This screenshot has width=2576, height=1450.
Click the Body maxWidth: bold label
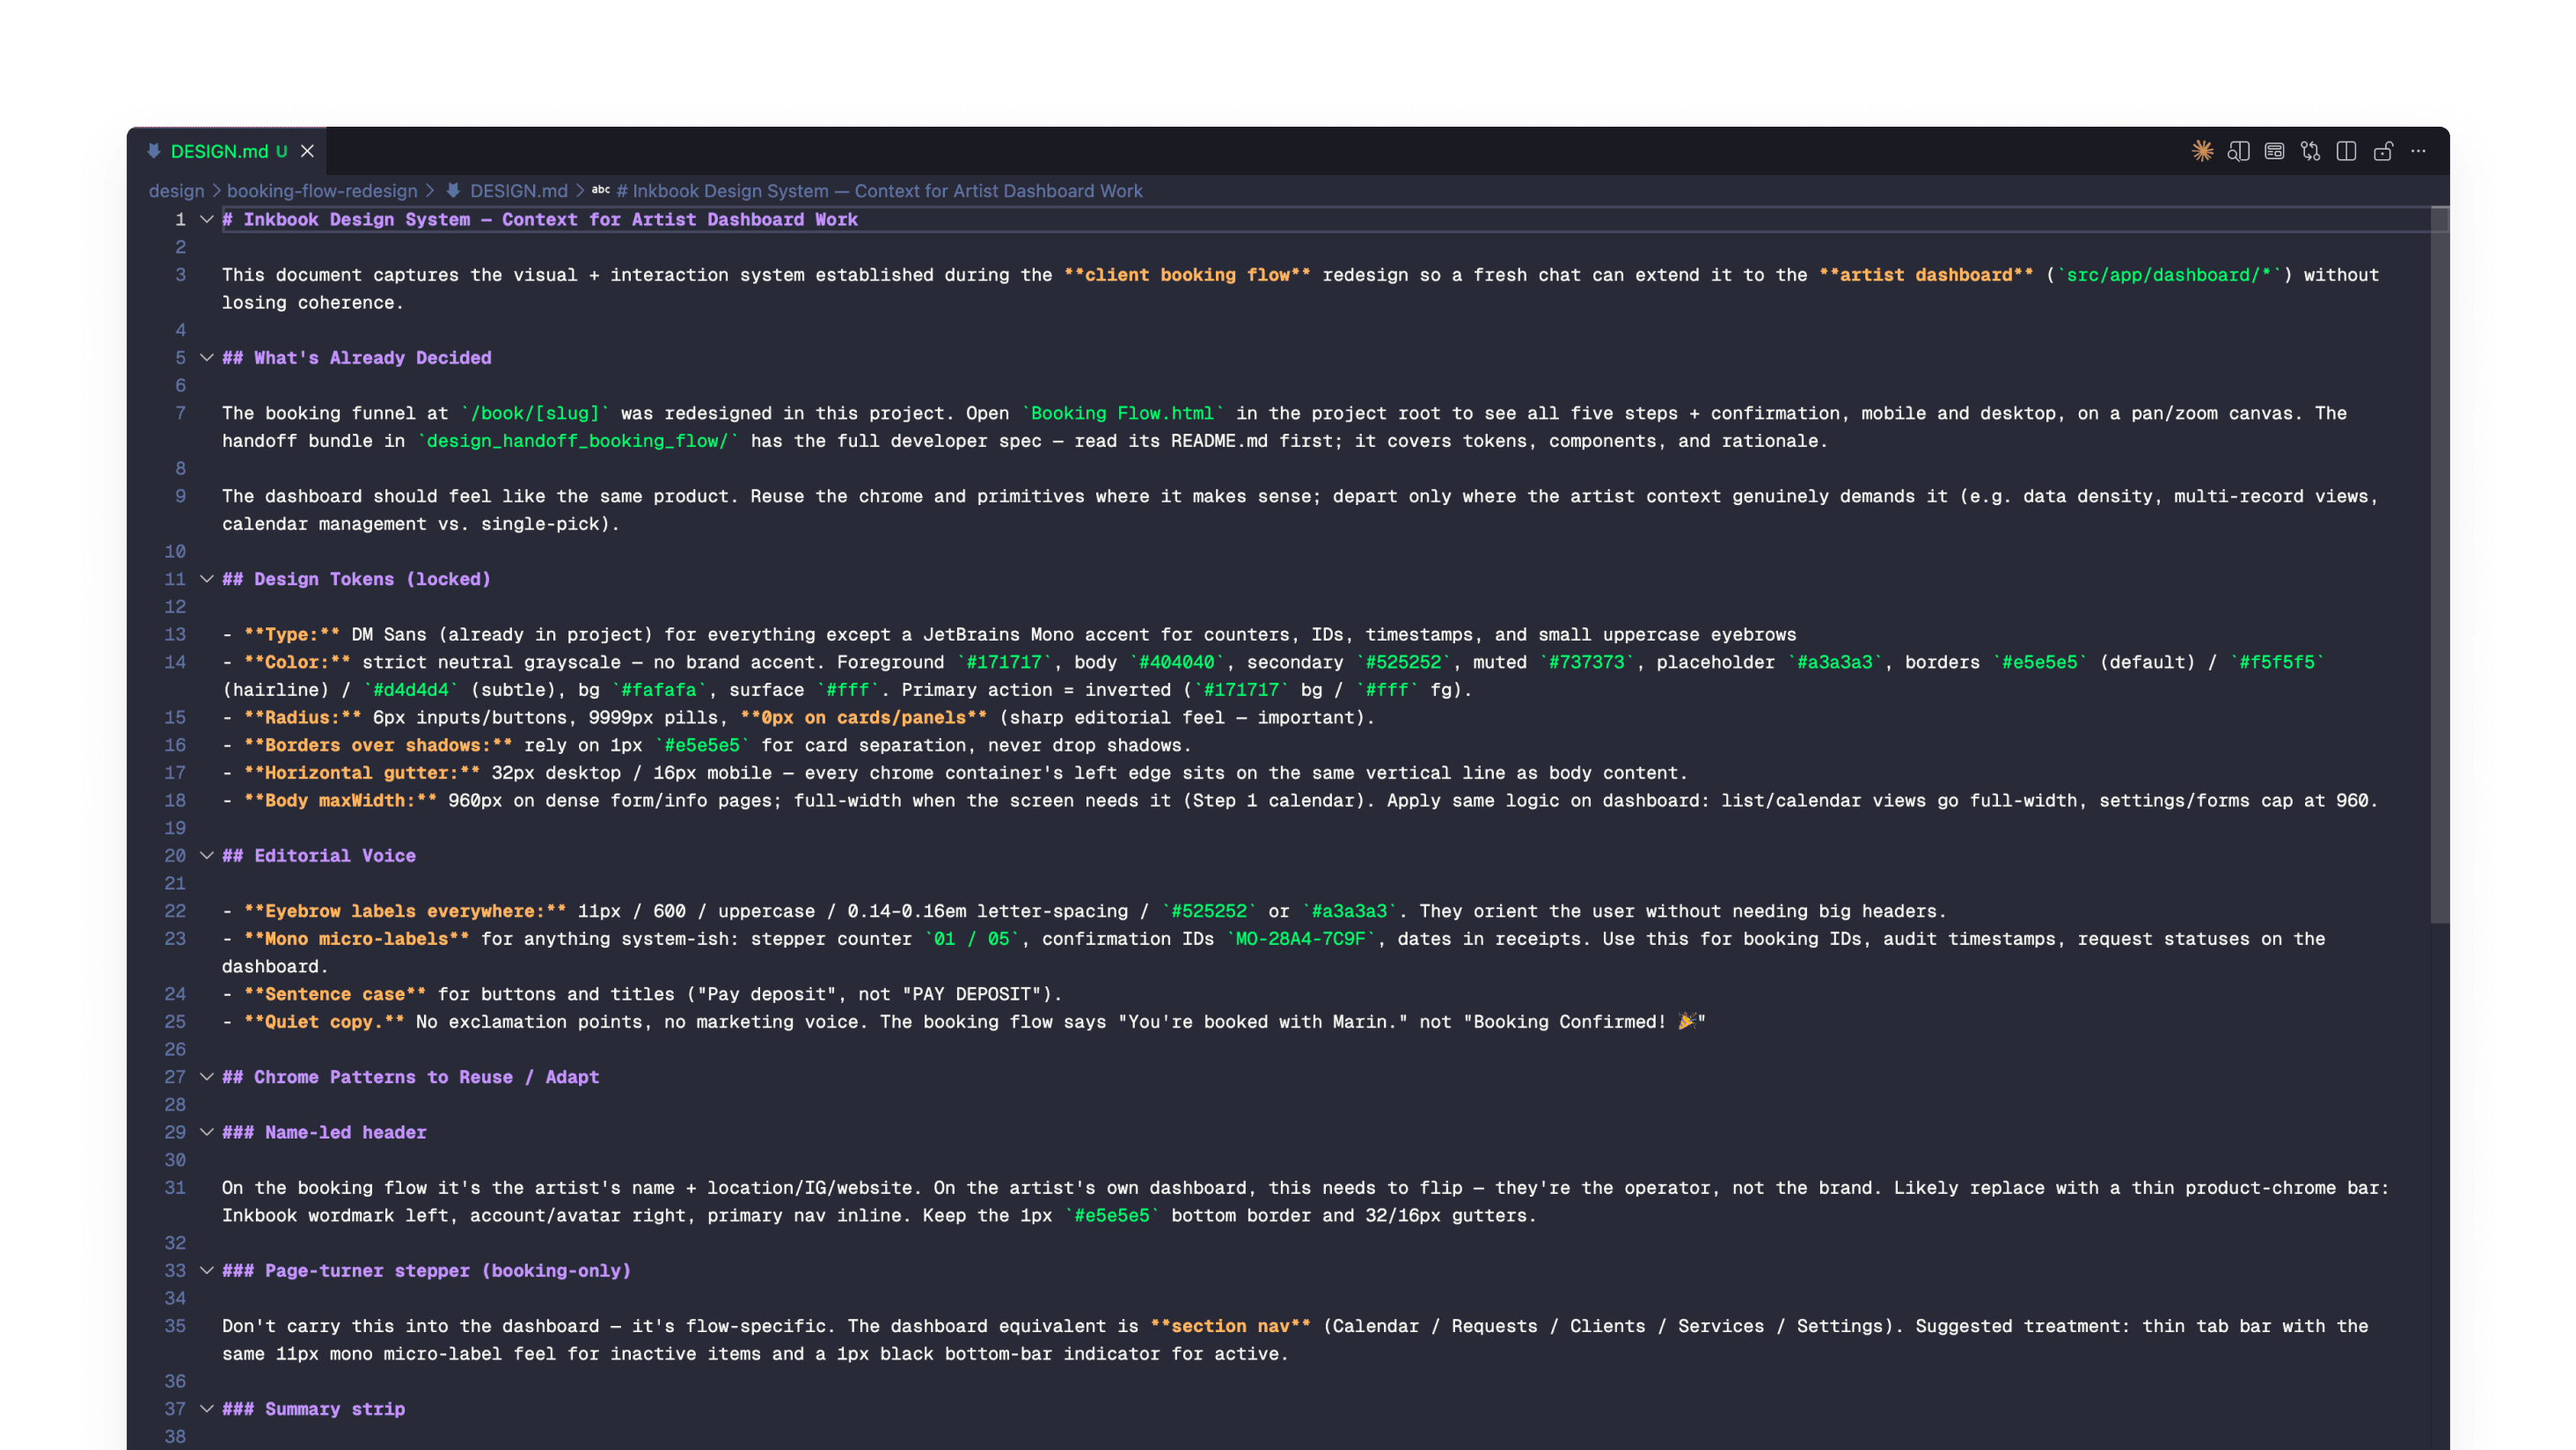tap(340, 801)
